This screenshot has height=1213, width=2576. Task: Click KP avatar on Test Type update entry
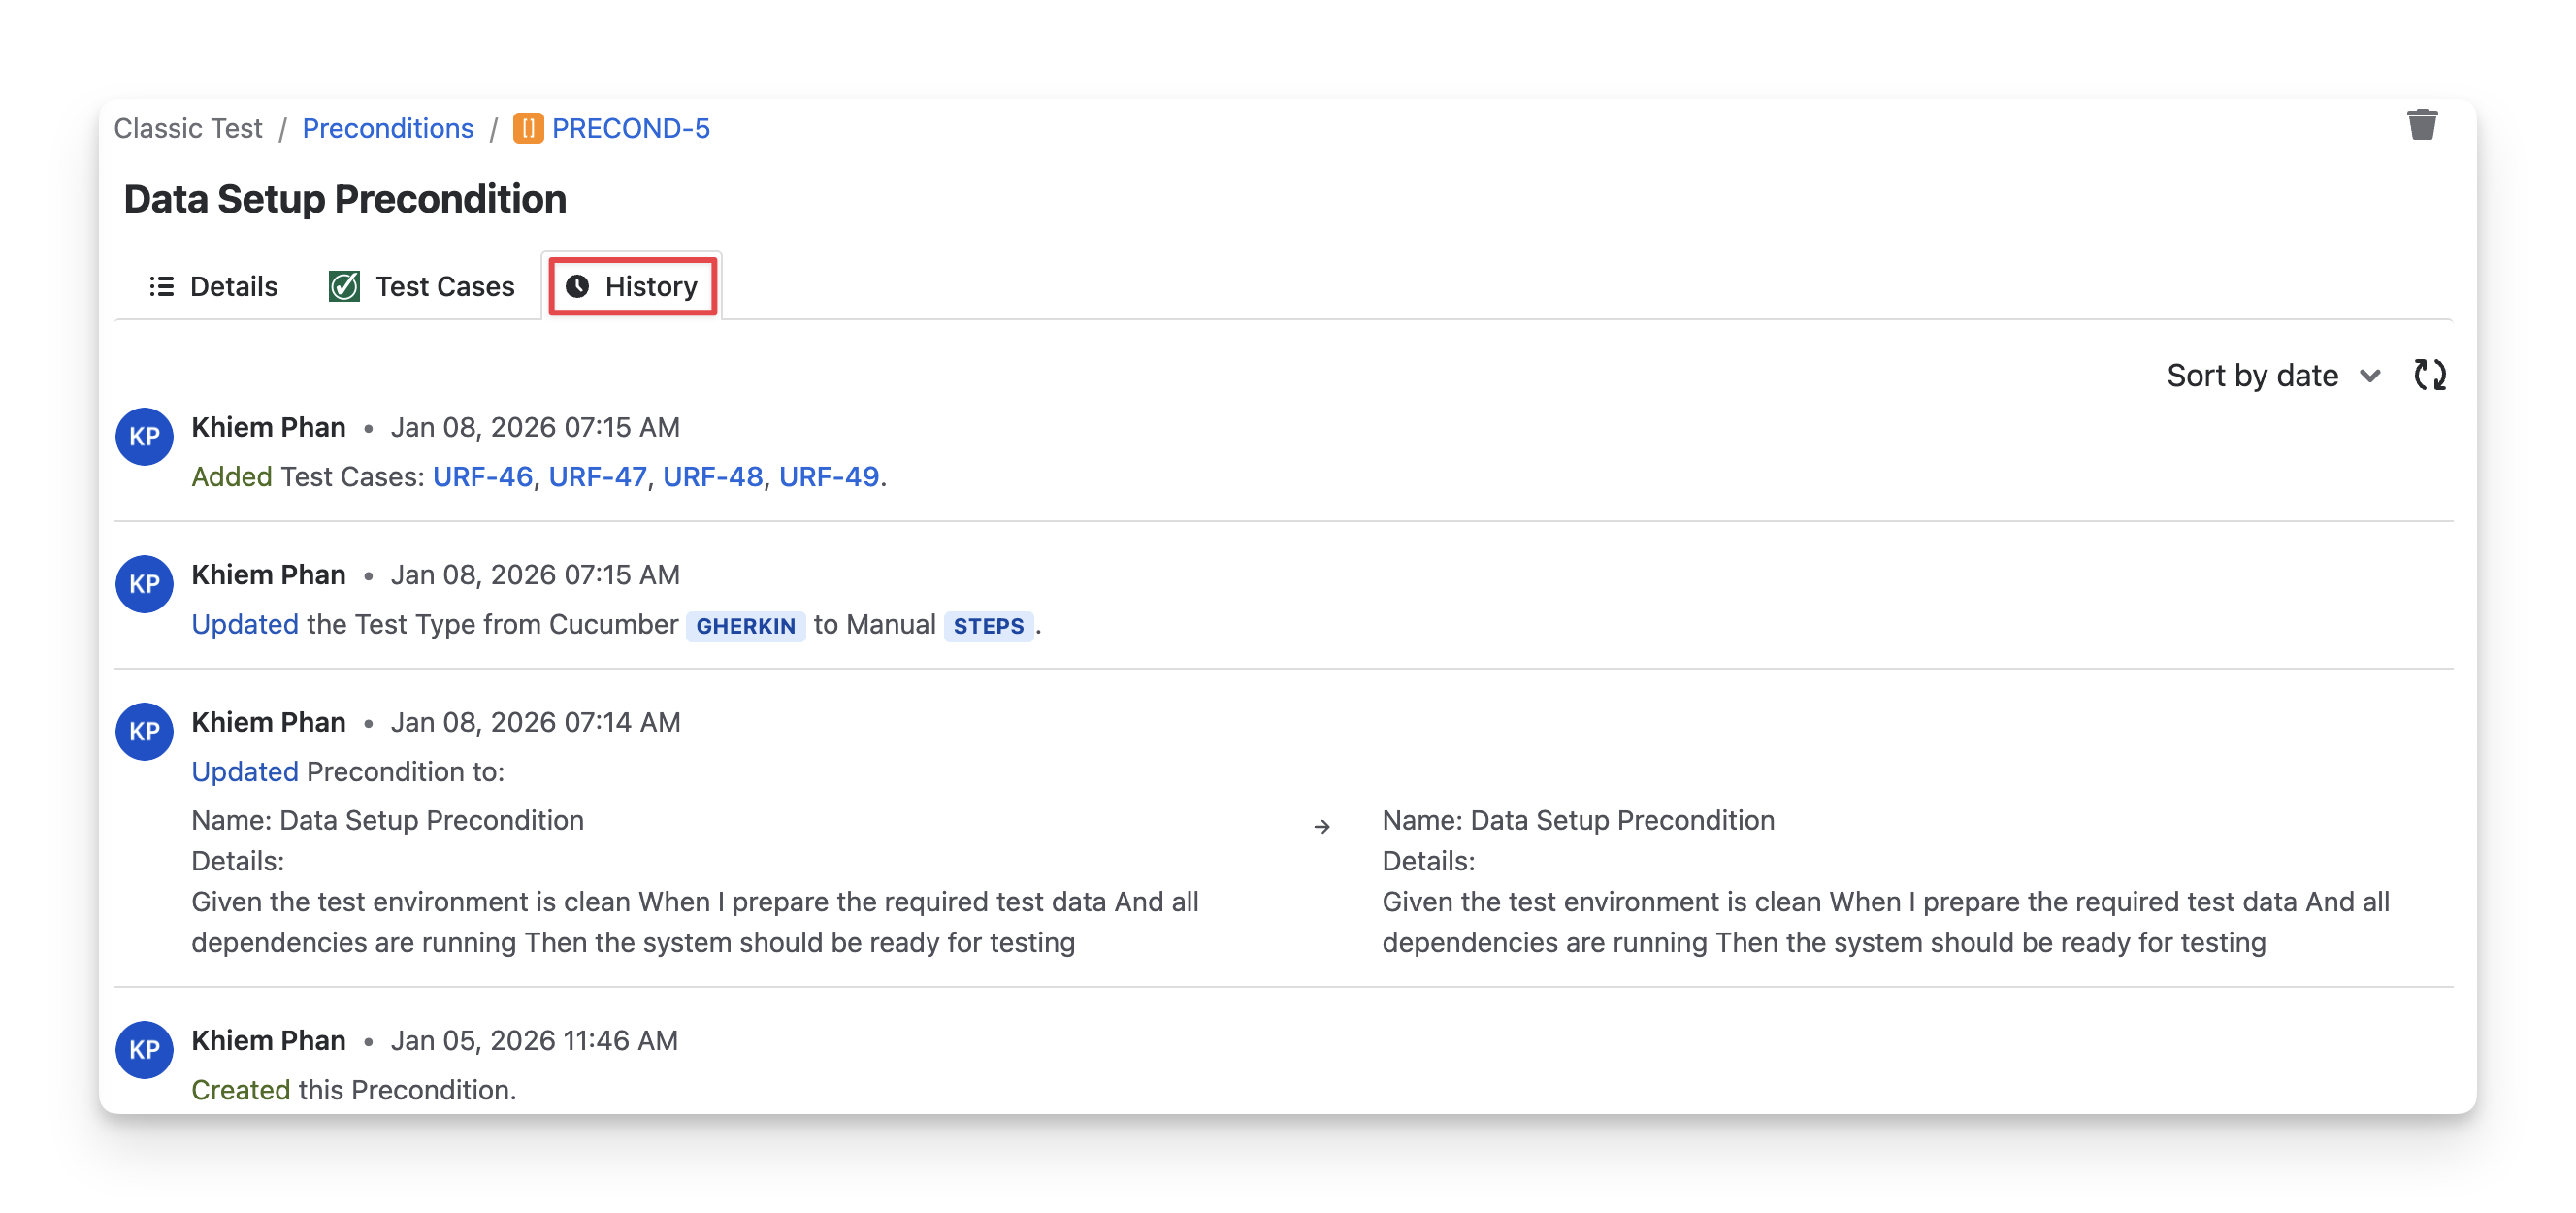(x=144, y=584)
